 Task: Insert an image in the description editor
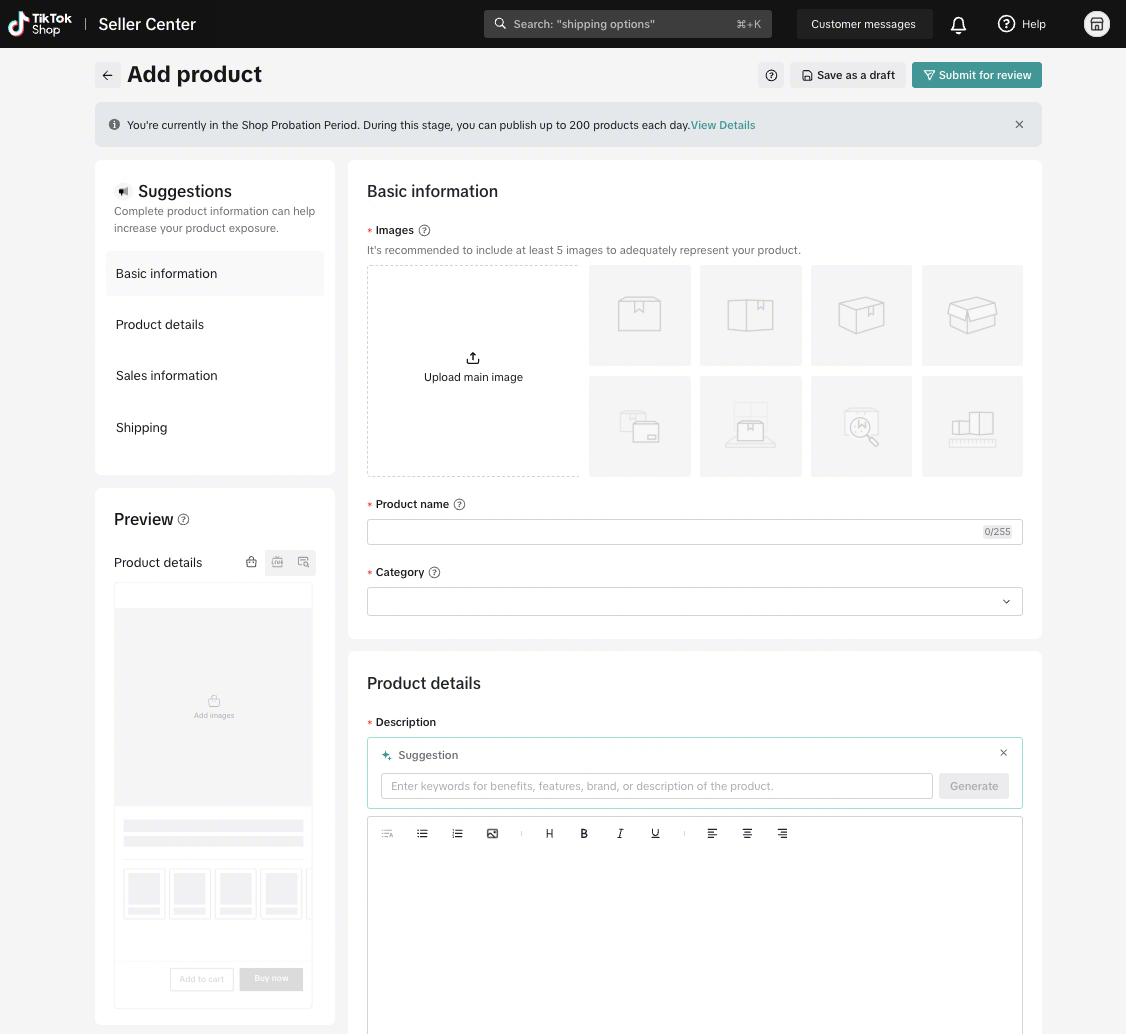point(492,833)
